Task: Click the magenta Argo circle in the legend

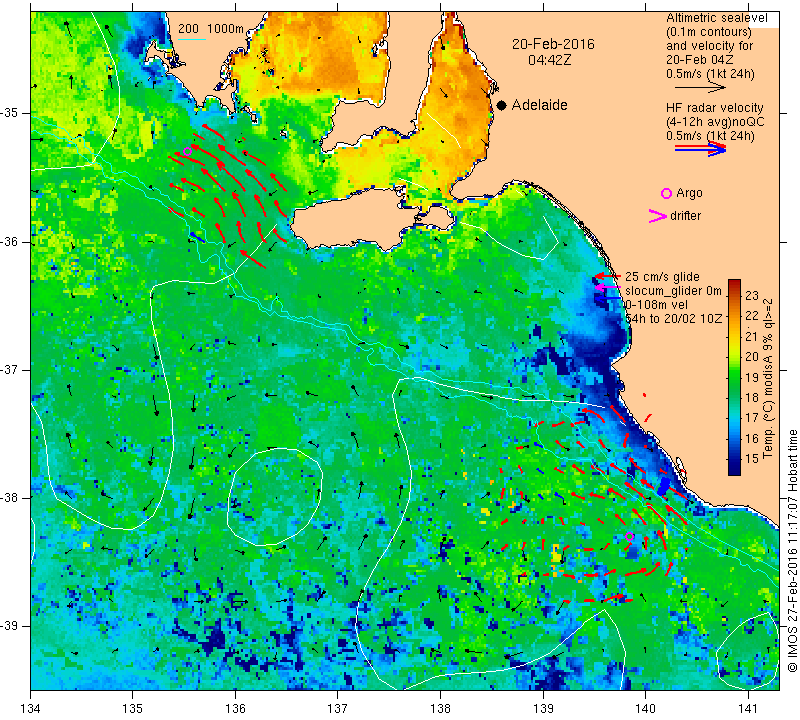Action: coord(666,193)
